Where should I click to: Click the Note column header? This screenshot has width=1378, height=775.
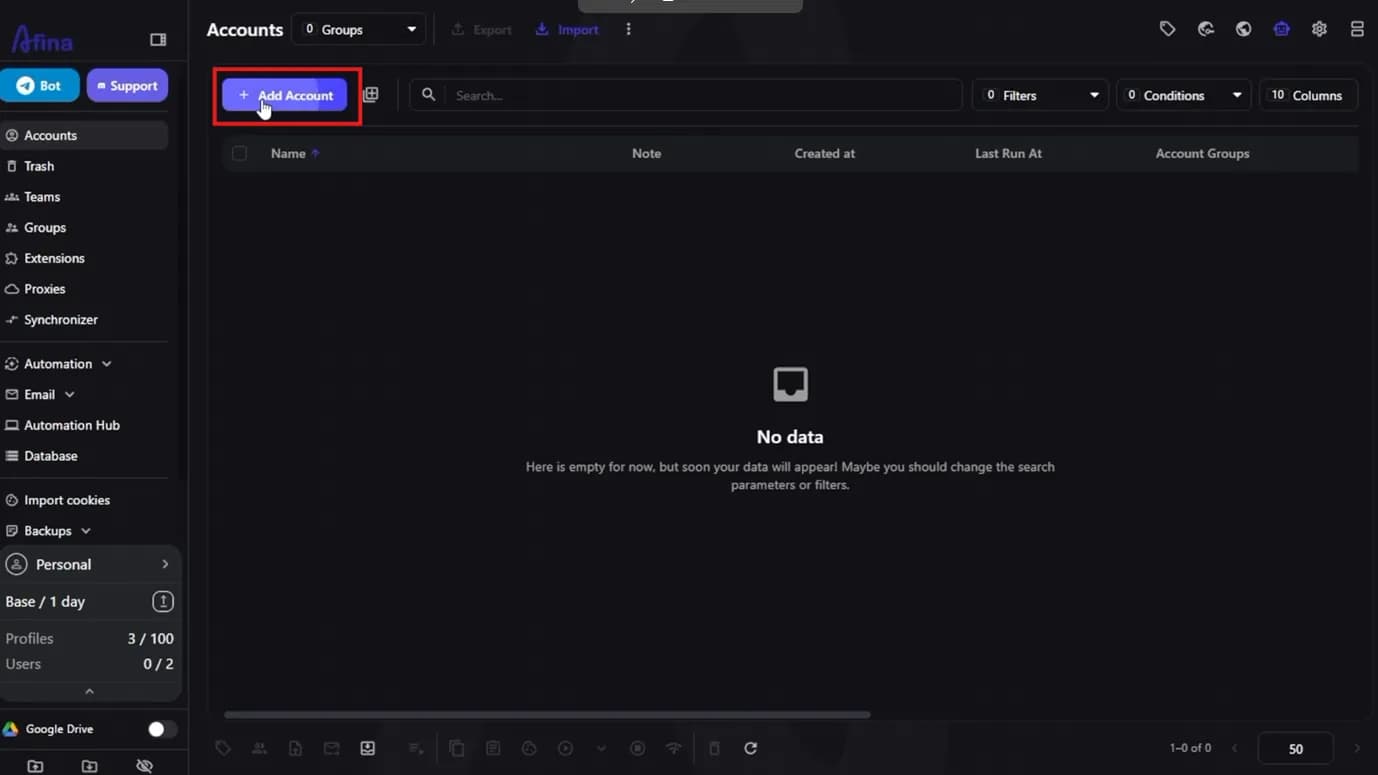coord(646,153)
